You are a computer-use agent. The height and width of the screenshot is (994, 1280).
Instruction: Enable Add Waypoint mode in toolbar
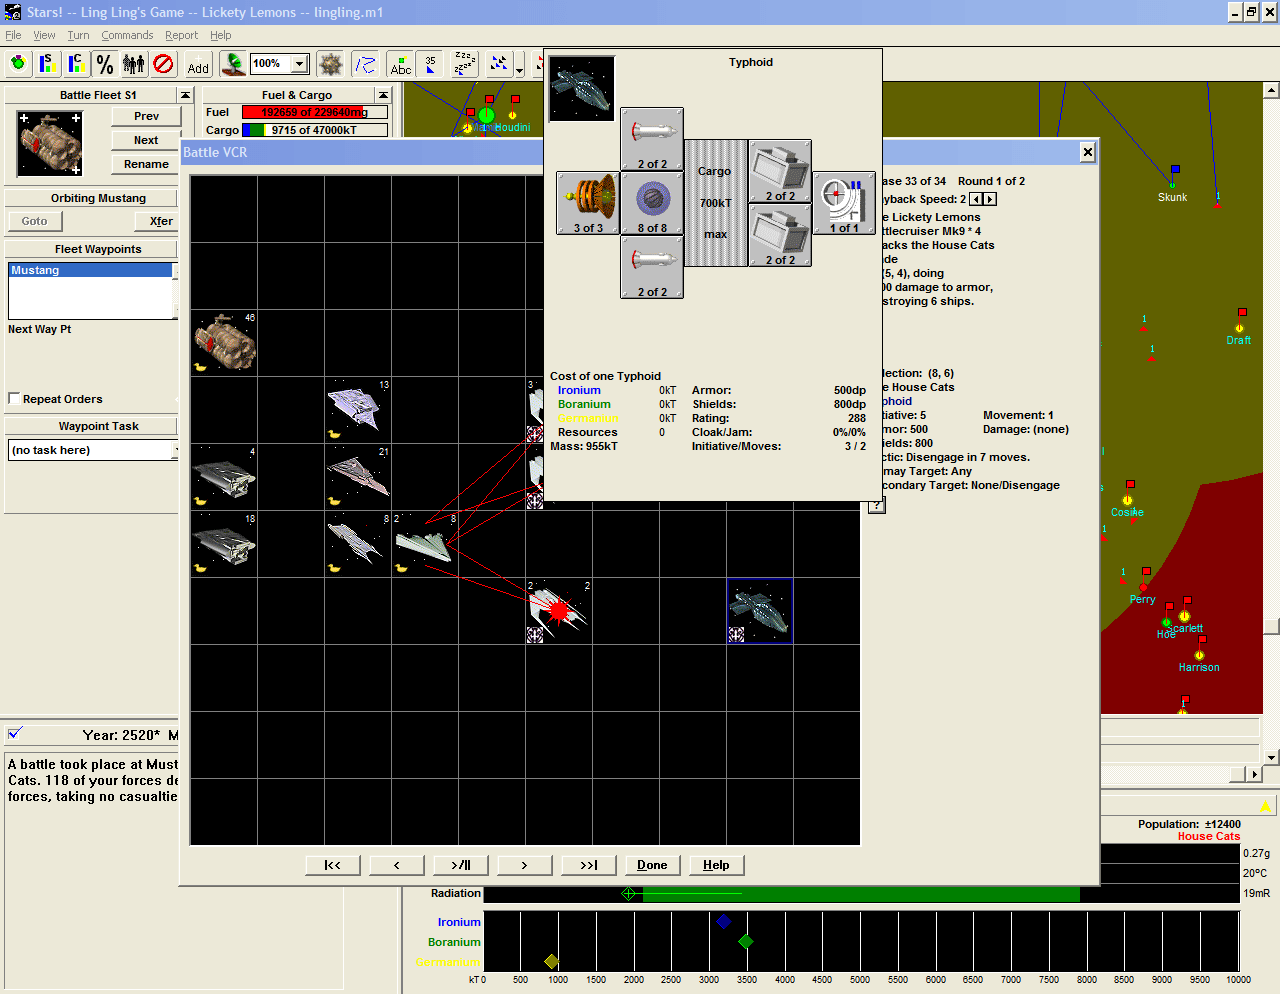[198, 65]
